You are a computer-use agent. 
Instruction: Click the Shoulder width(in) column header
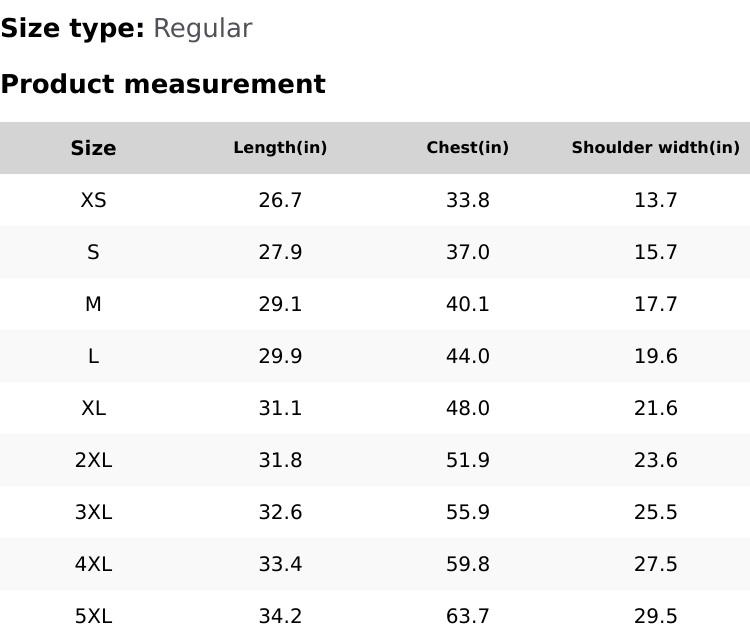[x=655, y=148]
